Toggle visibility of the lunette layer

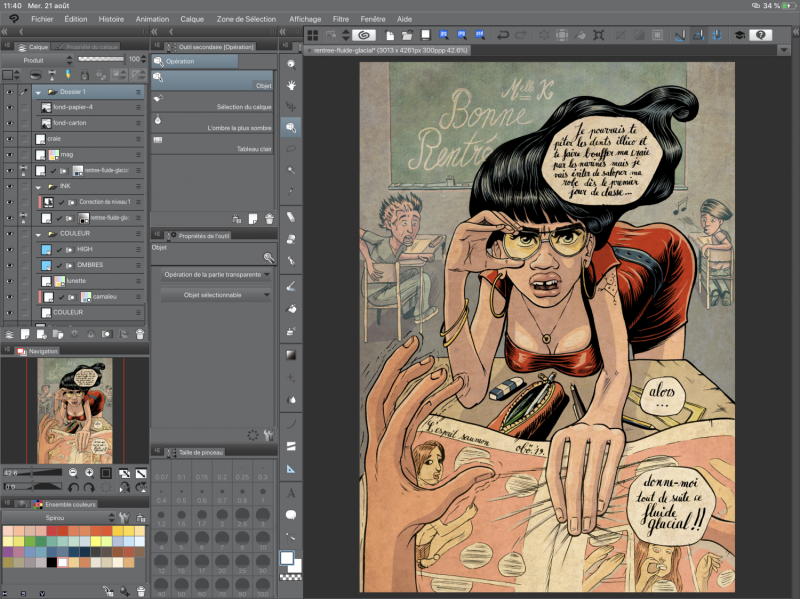click(9, 281)
